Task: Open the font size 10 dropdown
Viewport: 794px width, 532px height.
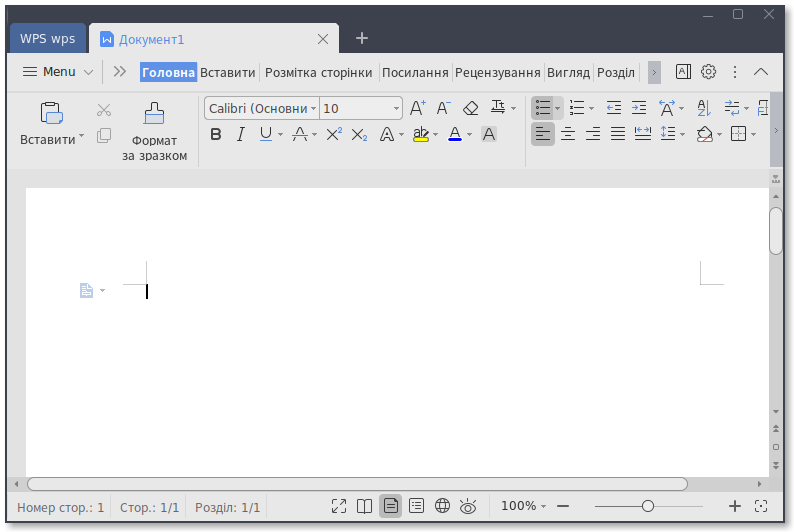Action: [396, 108]
